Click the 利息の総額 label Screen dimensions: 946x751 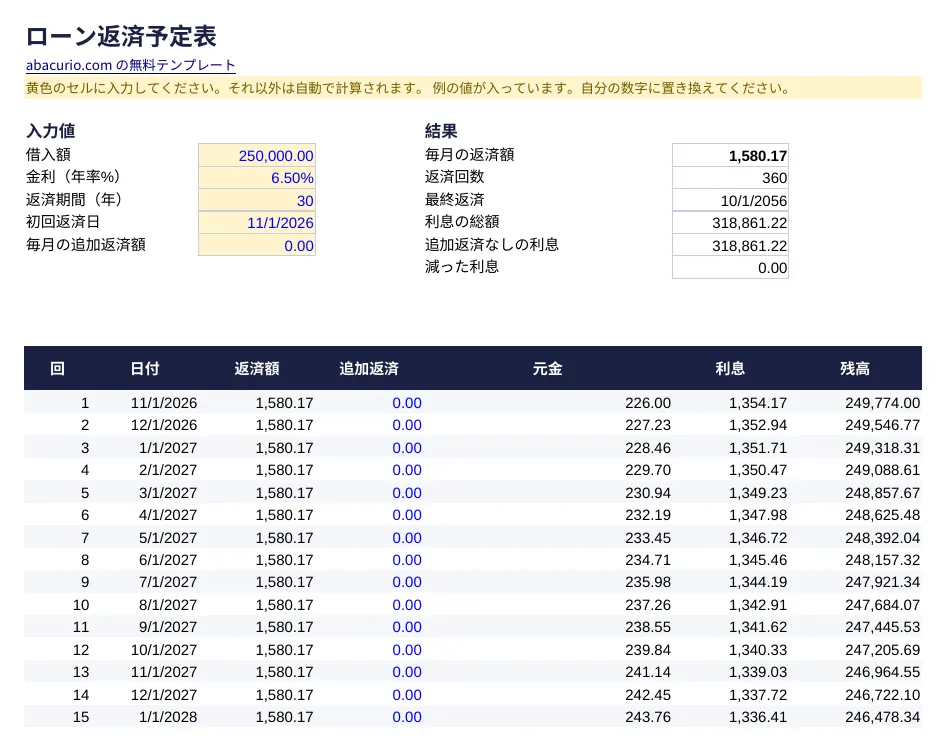pyautogui.click(x=462, y=221)
